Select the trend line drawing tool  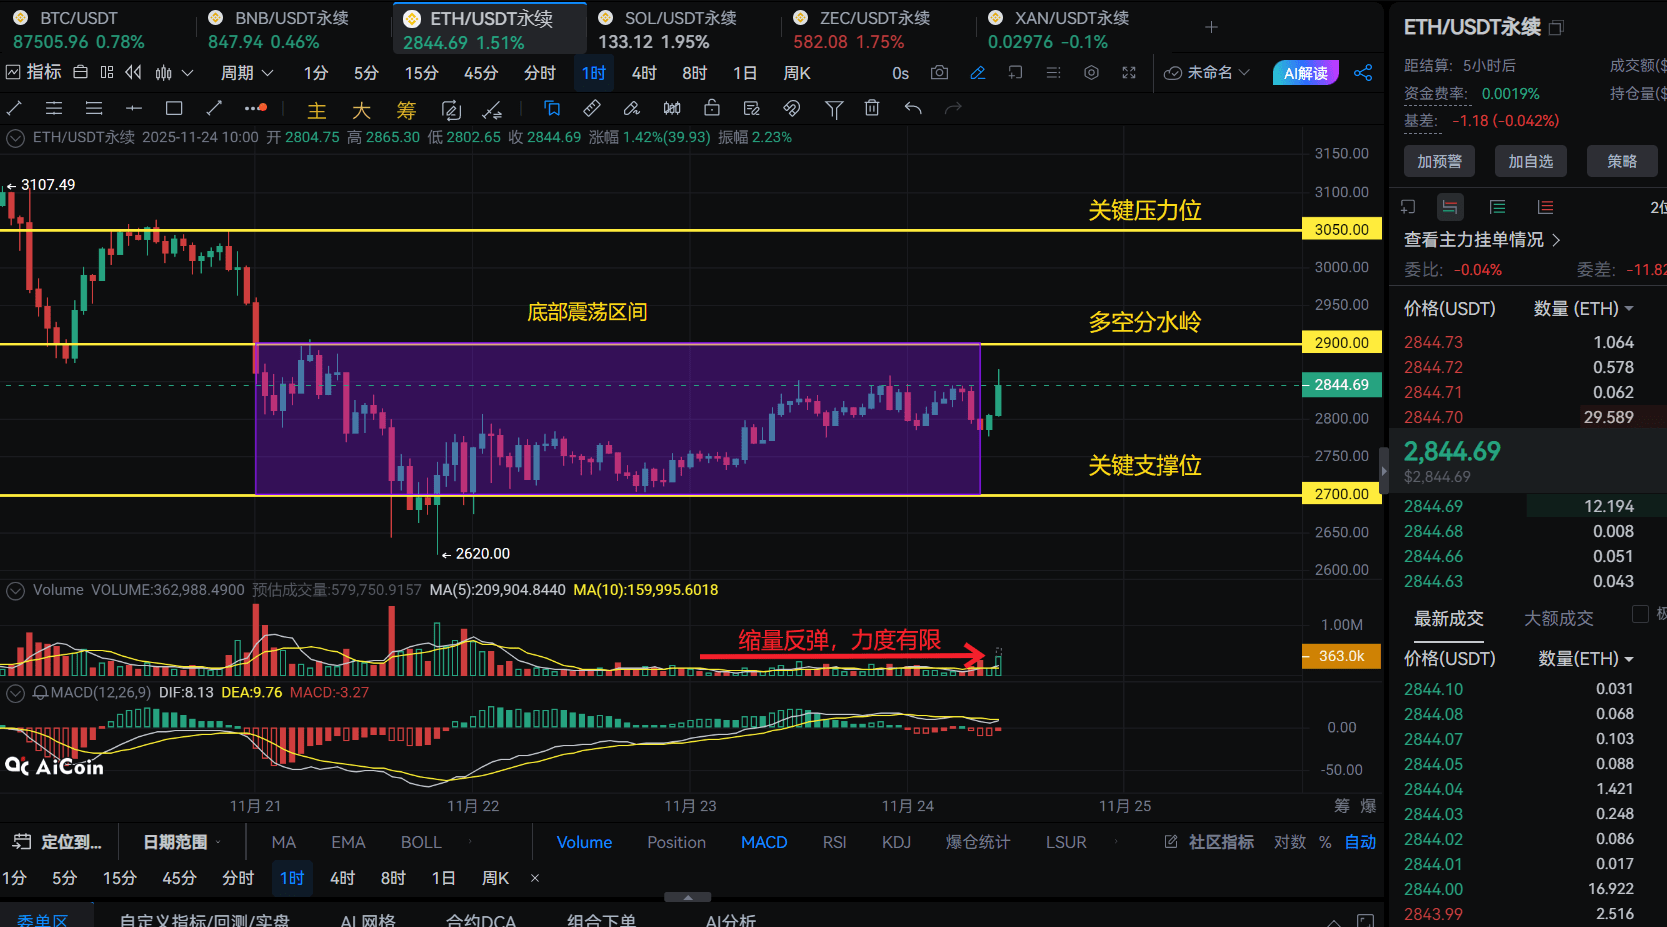point(14,108)
